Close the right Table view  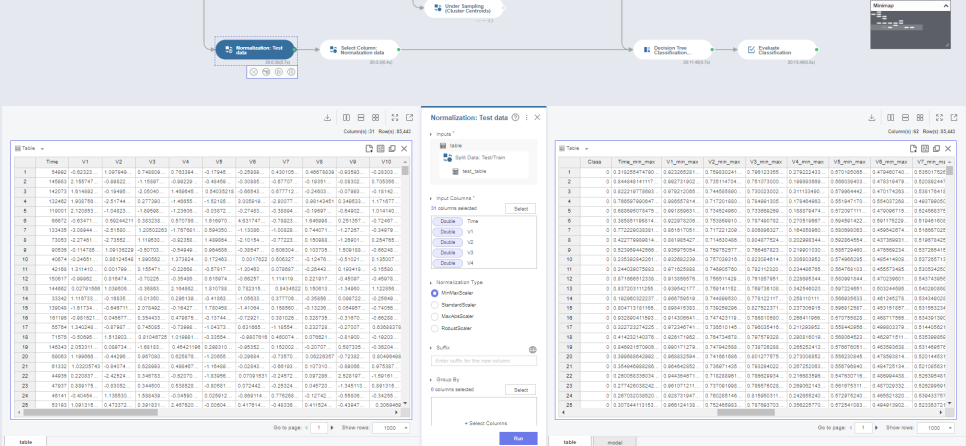[x=948, y=148]
